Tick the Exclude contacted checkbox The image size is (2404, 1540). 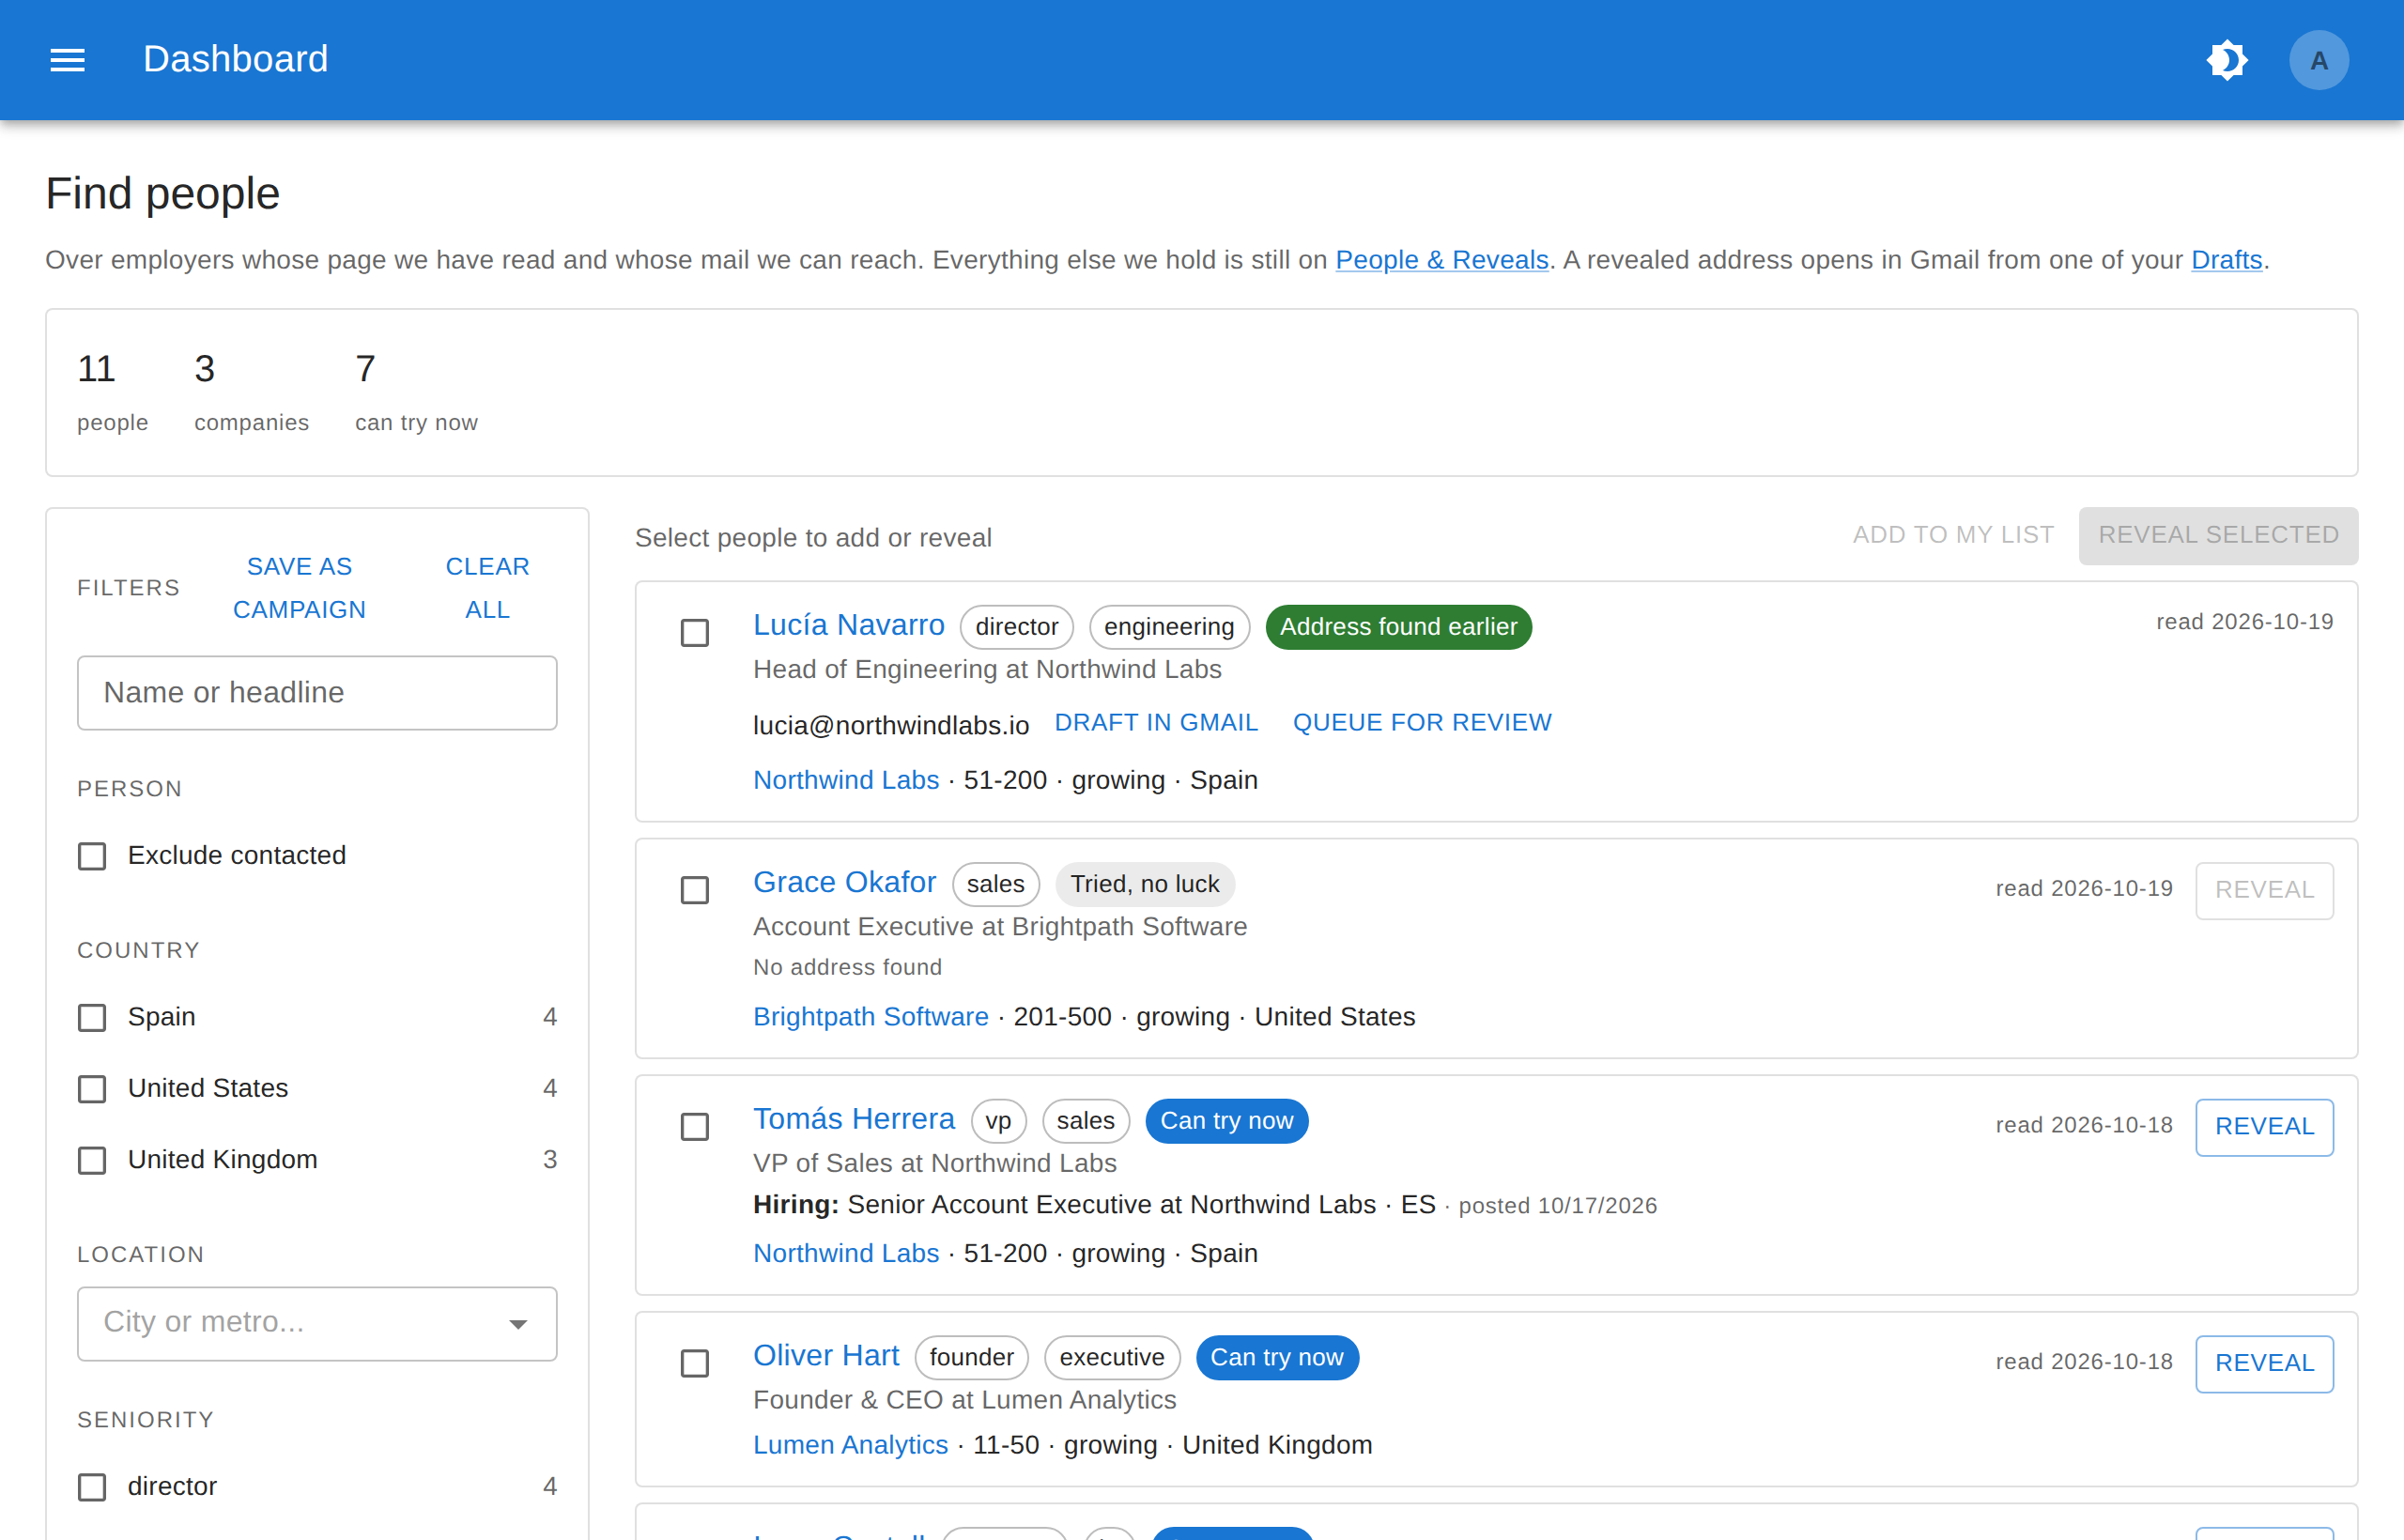[92, 856]
